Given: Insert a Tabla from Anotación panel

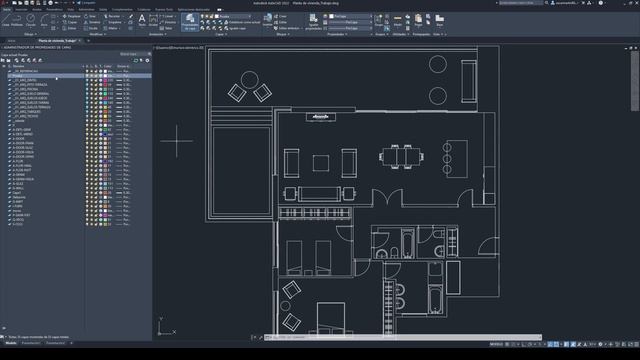Looking at the screenshot, I should tap(166, 29).
